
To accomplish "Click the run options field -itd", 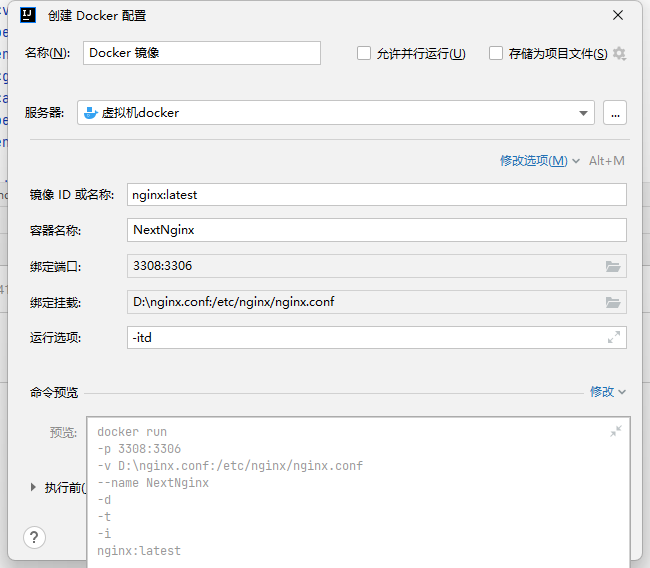I will coord(377,337).
